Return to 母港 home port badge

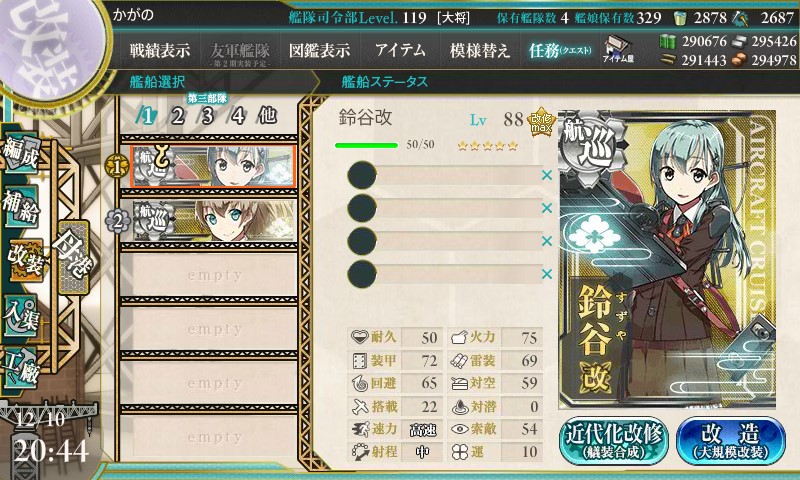coord(74,258)
